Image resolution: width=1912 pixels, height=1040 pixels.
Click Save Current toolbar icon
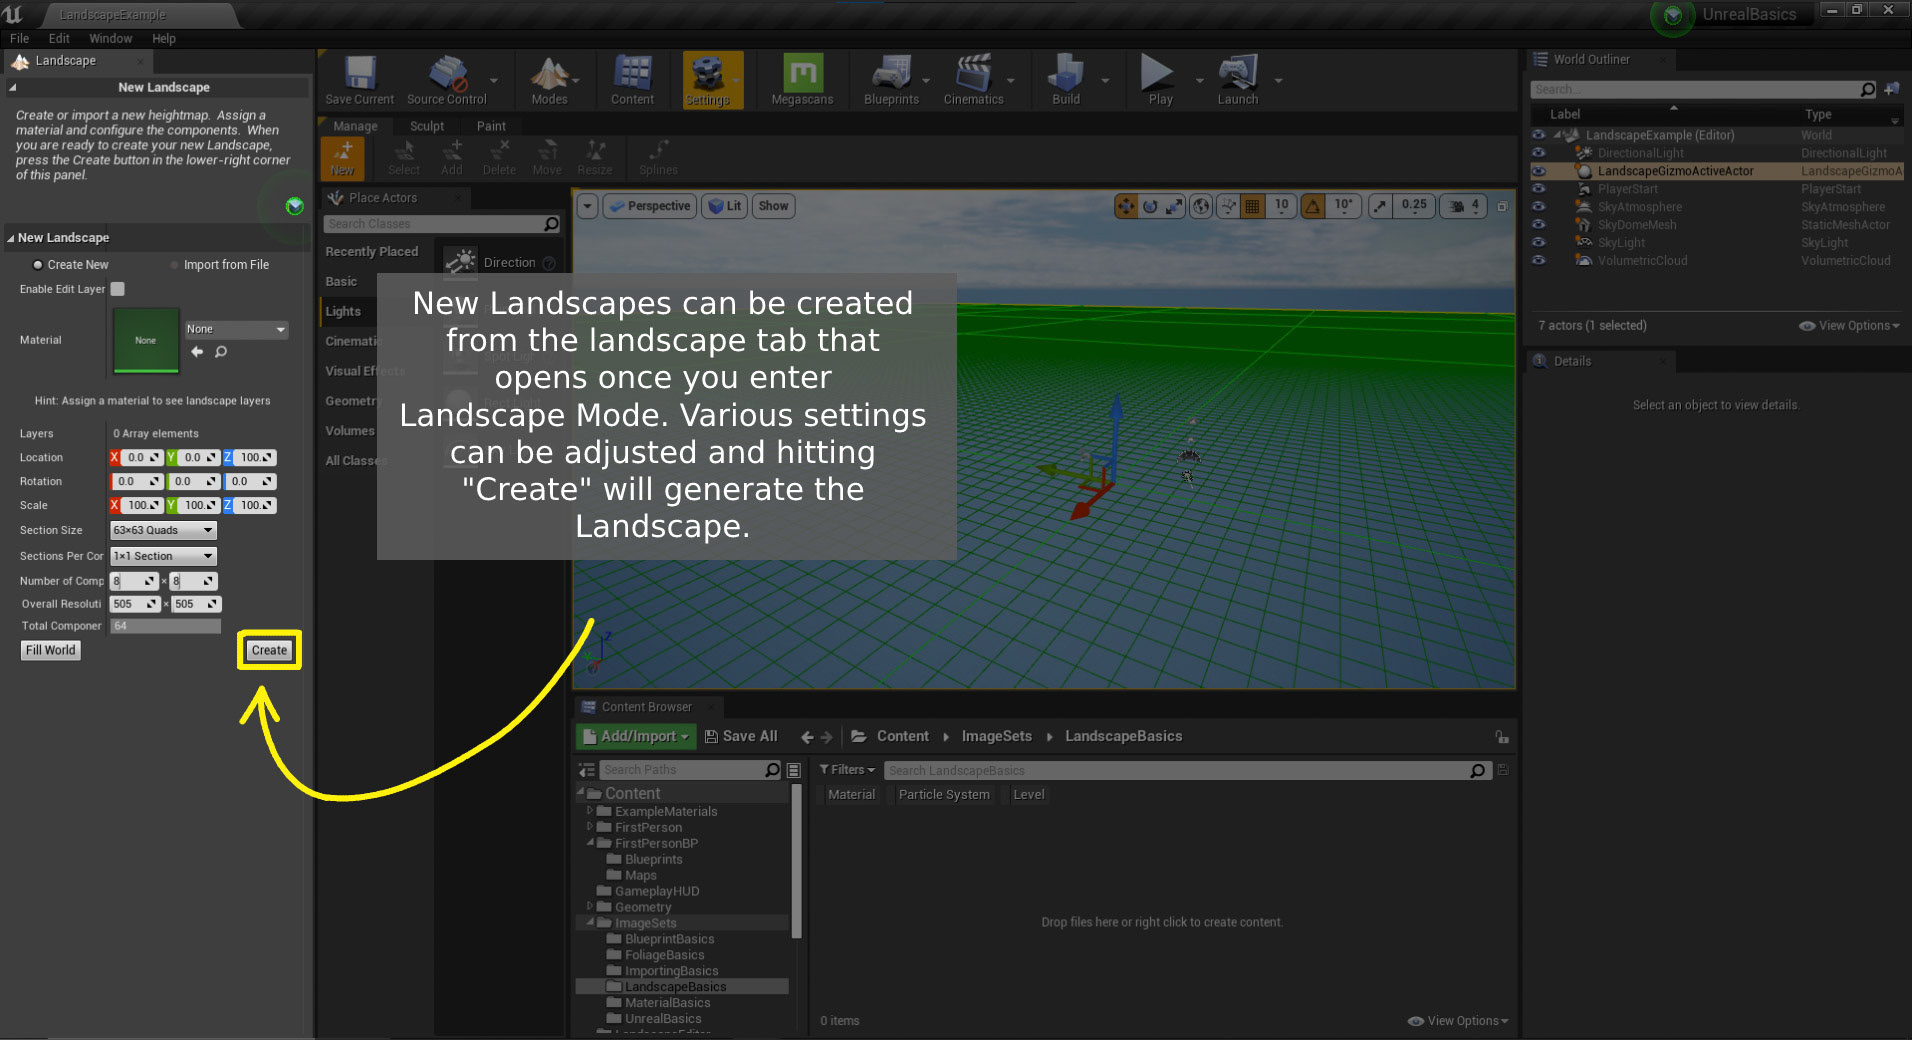click(x=360, y=80)
